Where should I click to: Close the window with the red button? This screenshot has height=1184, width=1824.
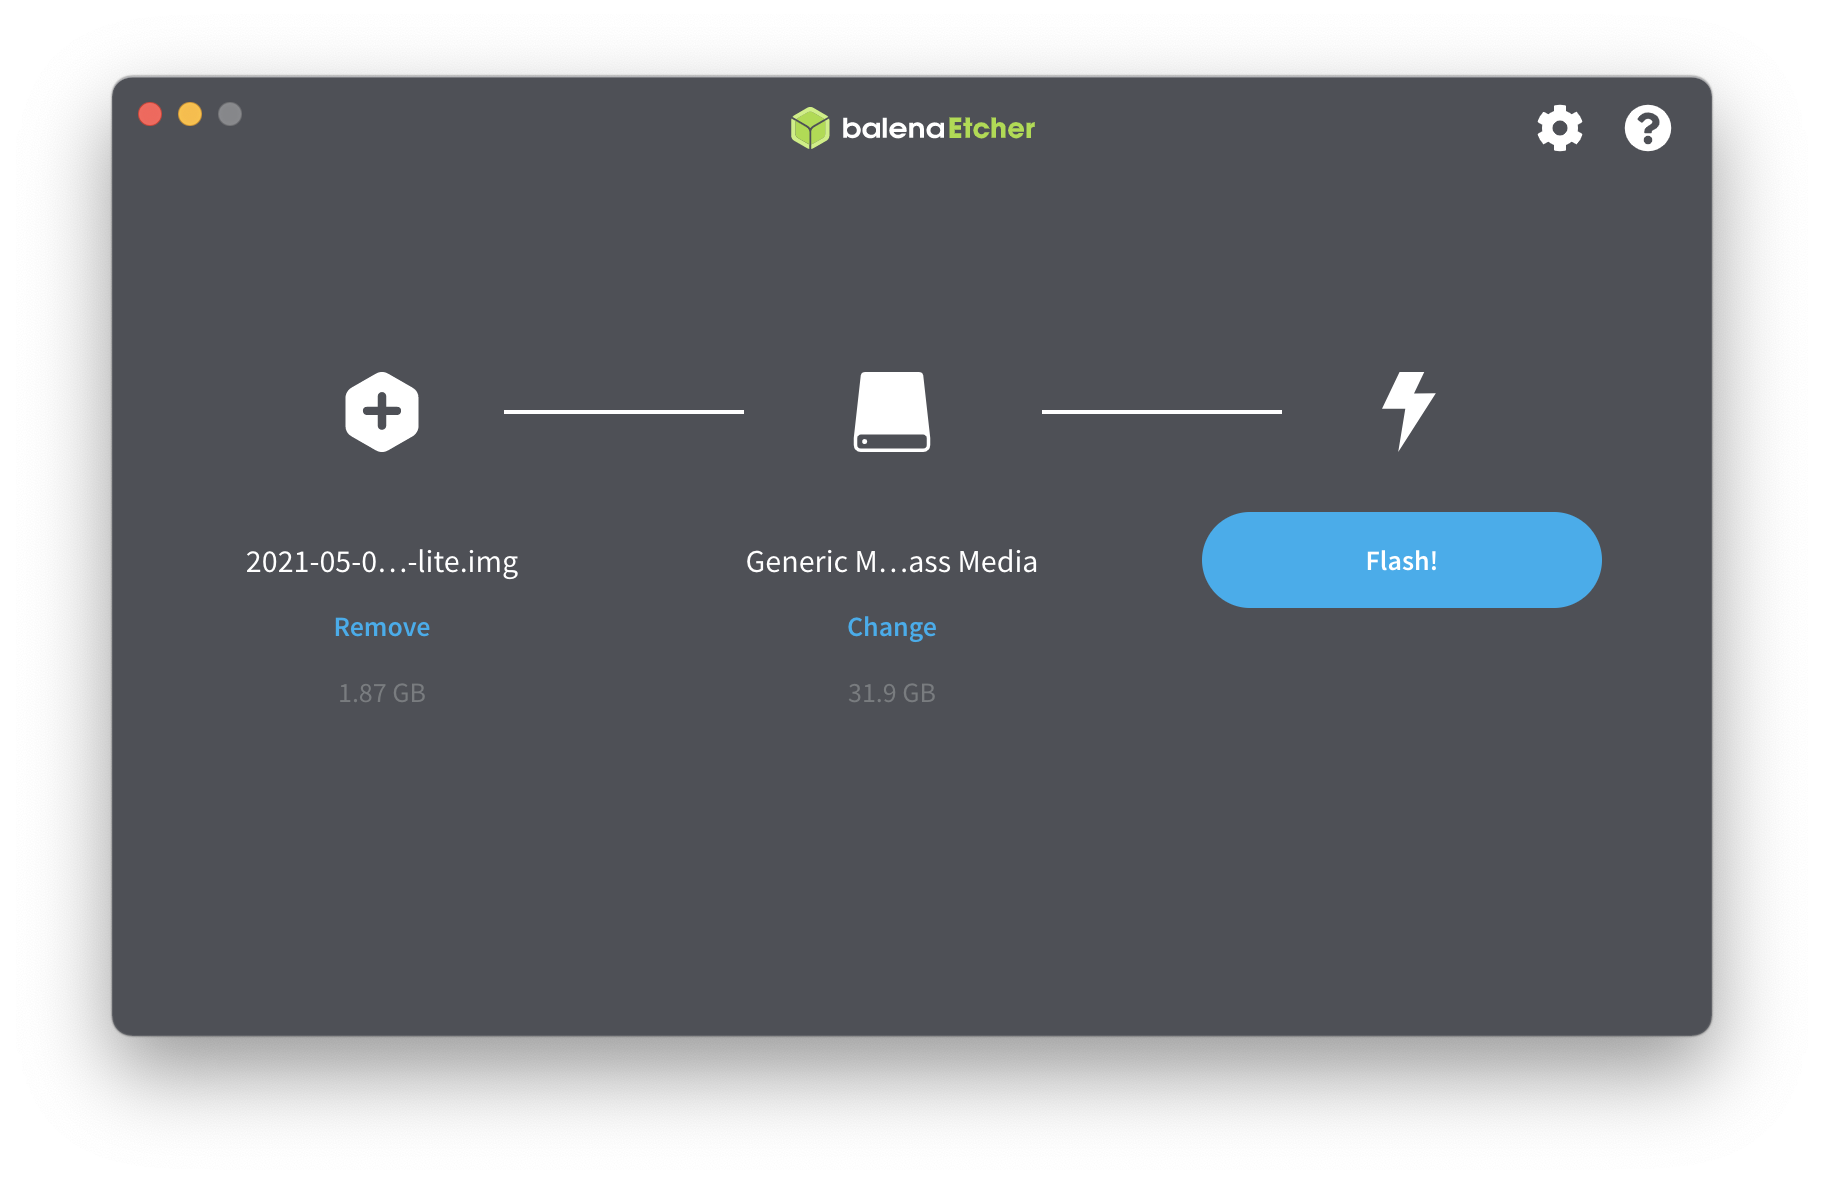[150, 114]
